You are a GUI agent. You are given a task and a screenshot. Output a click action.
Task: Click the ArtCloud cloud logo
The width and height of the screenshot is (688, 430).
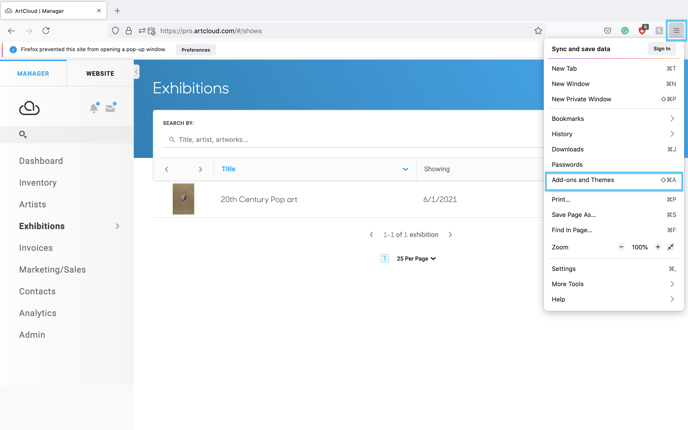tap(29, 108)
